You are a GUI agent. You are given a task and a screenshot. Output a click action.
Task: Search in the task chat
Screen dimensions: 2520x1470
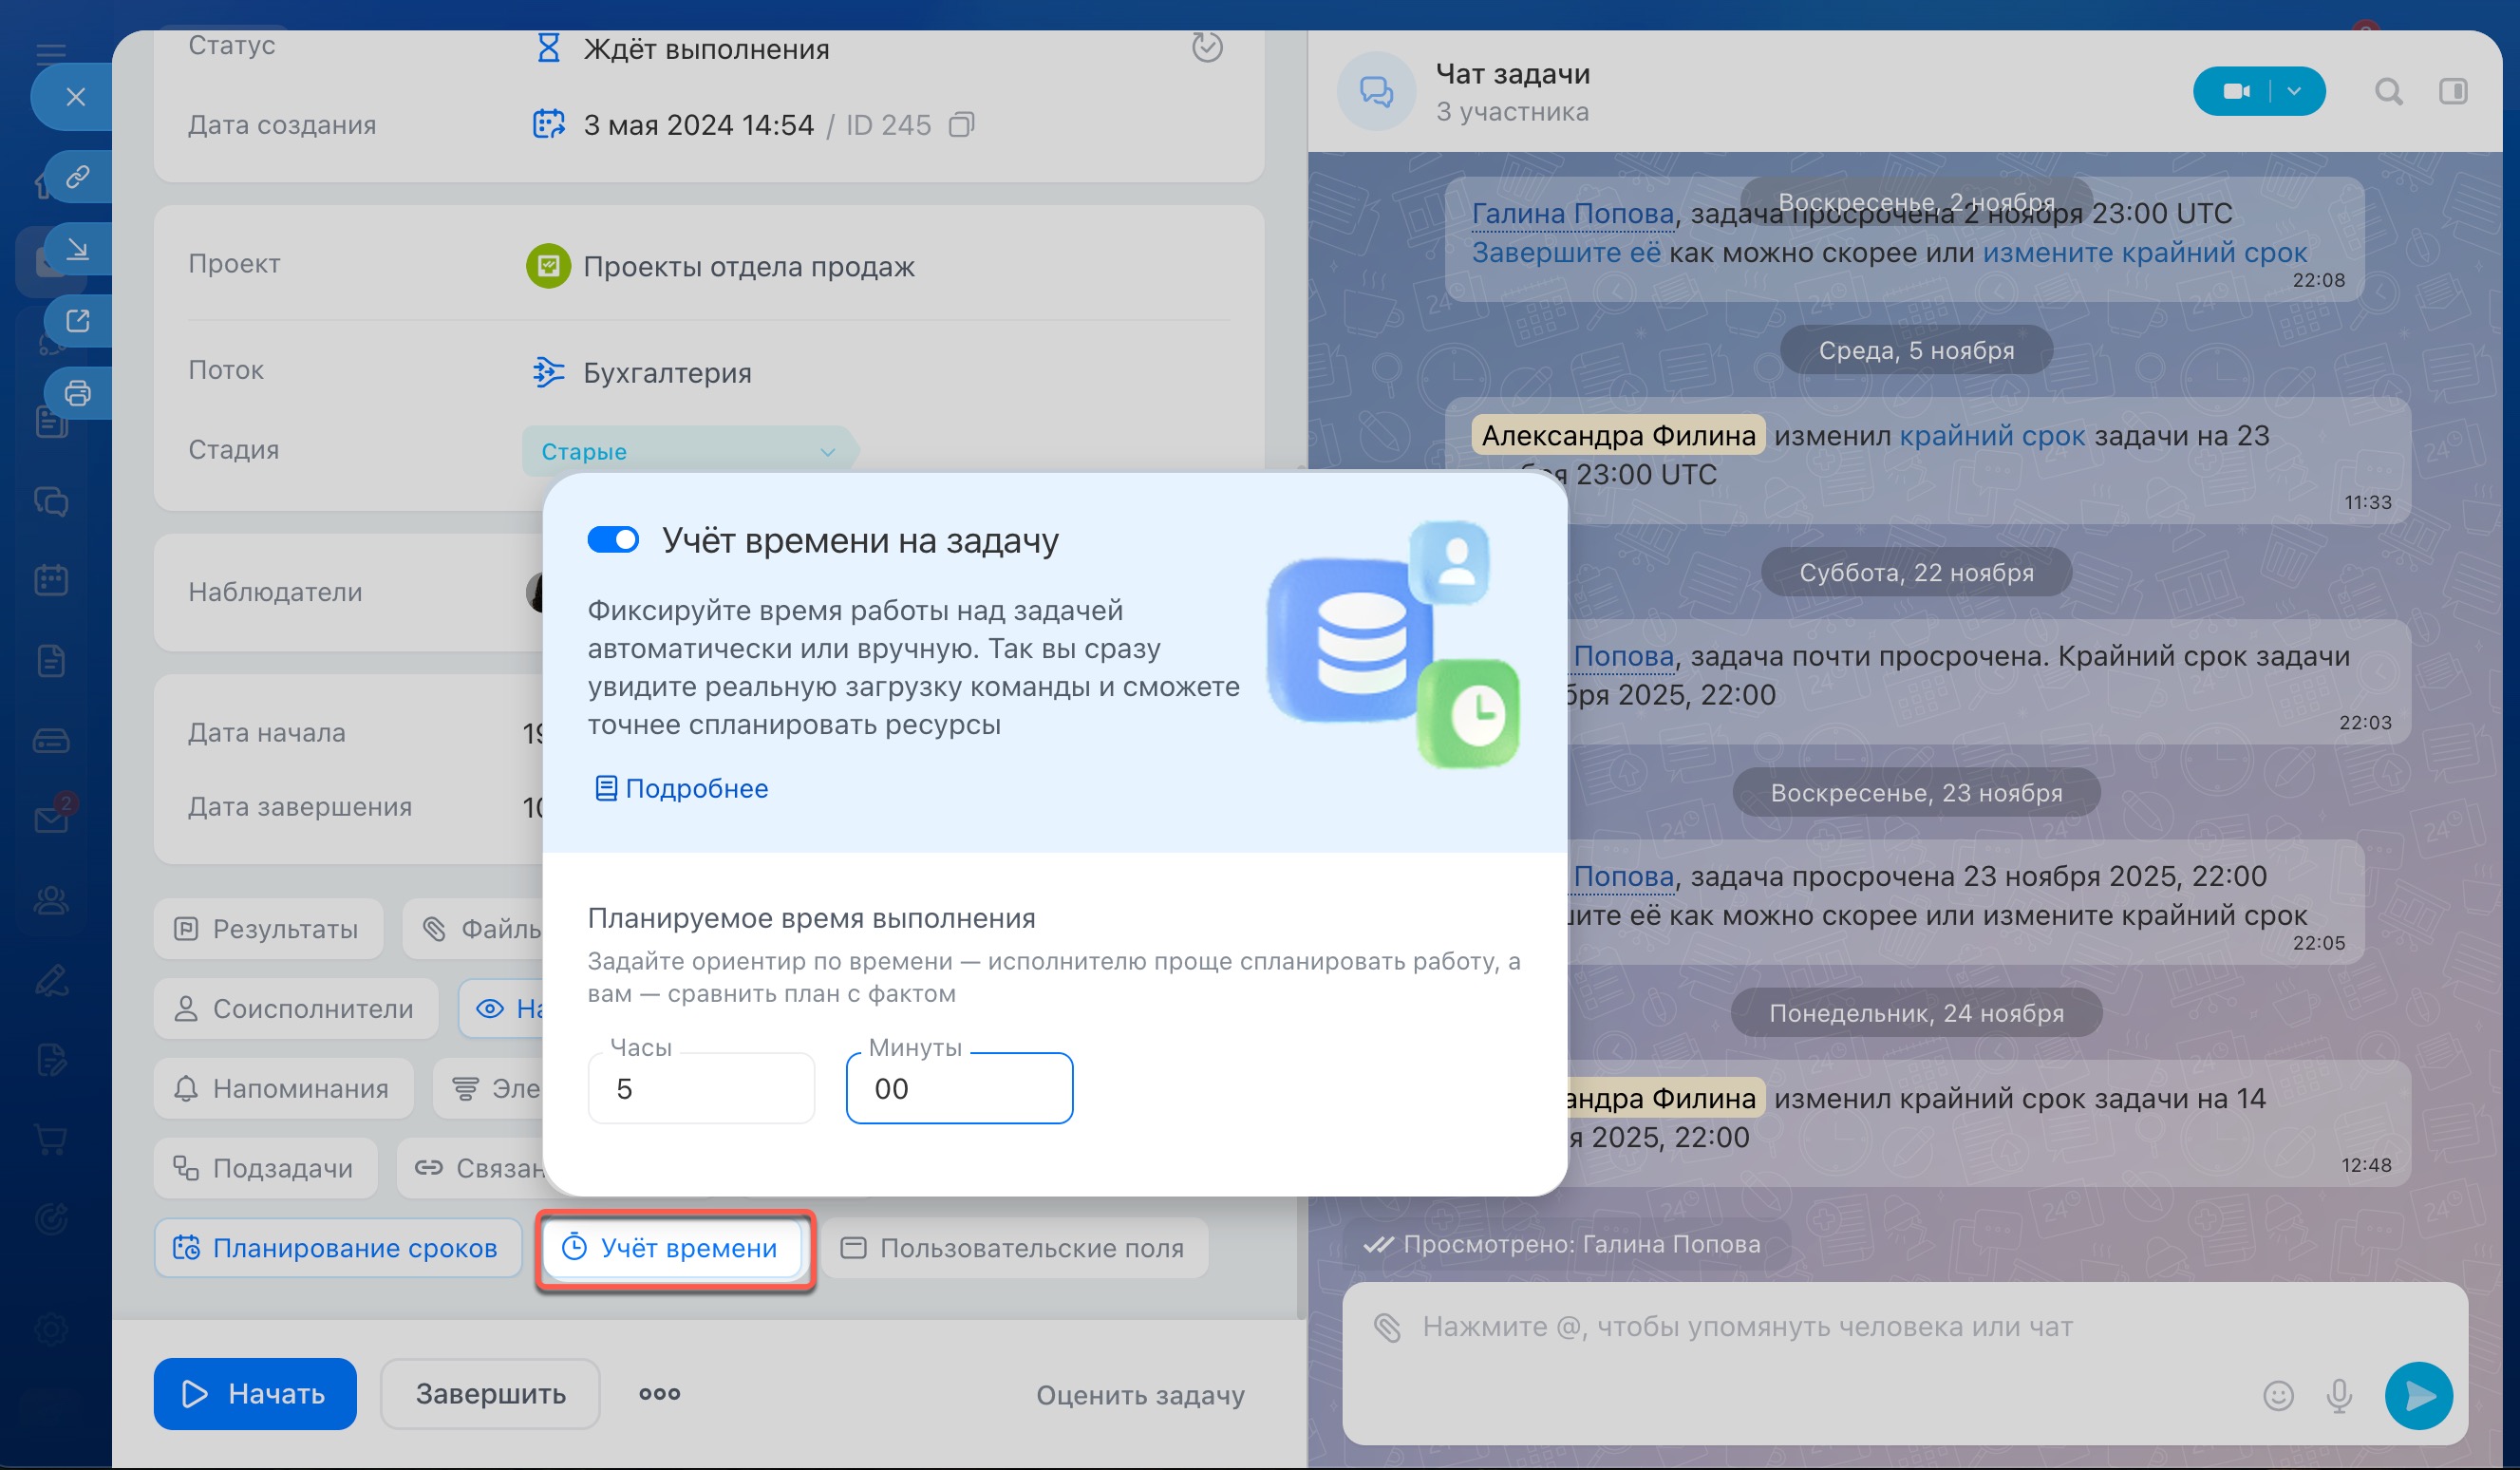coord(2388,92)
